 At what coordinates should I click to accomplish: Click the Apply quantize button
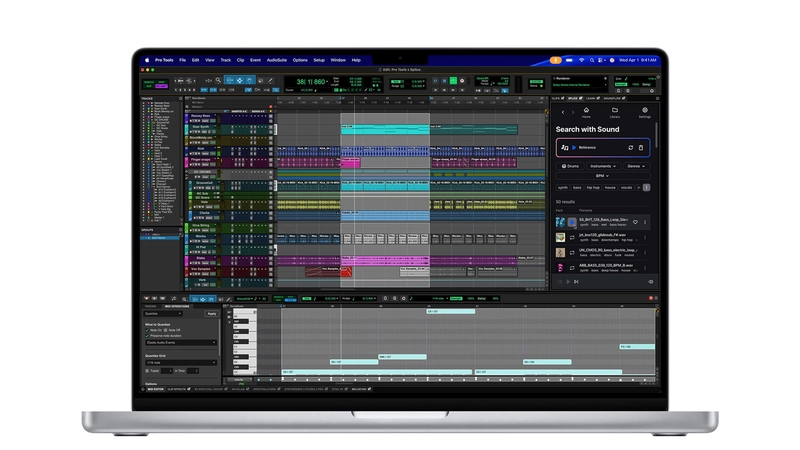click(211, 313)
